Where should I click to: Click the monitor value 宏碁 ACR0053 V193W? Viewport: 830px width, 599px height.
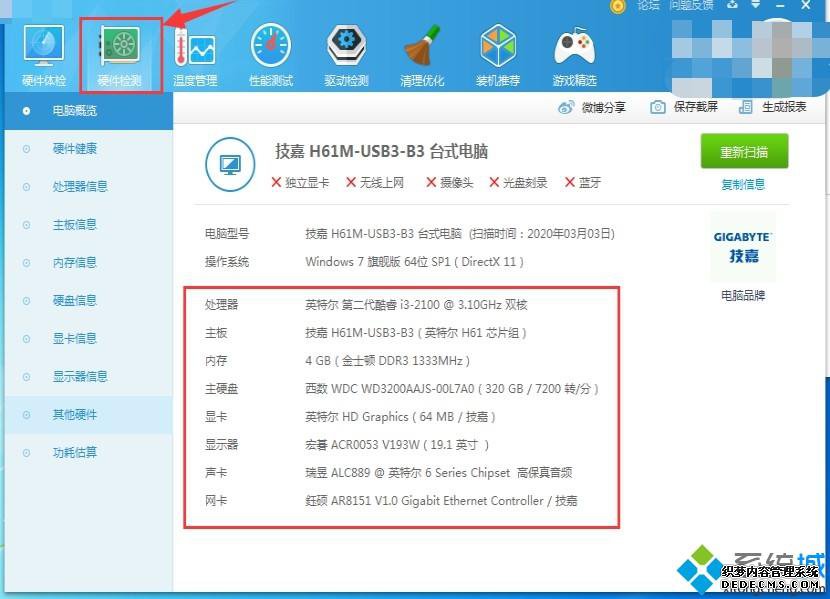point(397,445)
